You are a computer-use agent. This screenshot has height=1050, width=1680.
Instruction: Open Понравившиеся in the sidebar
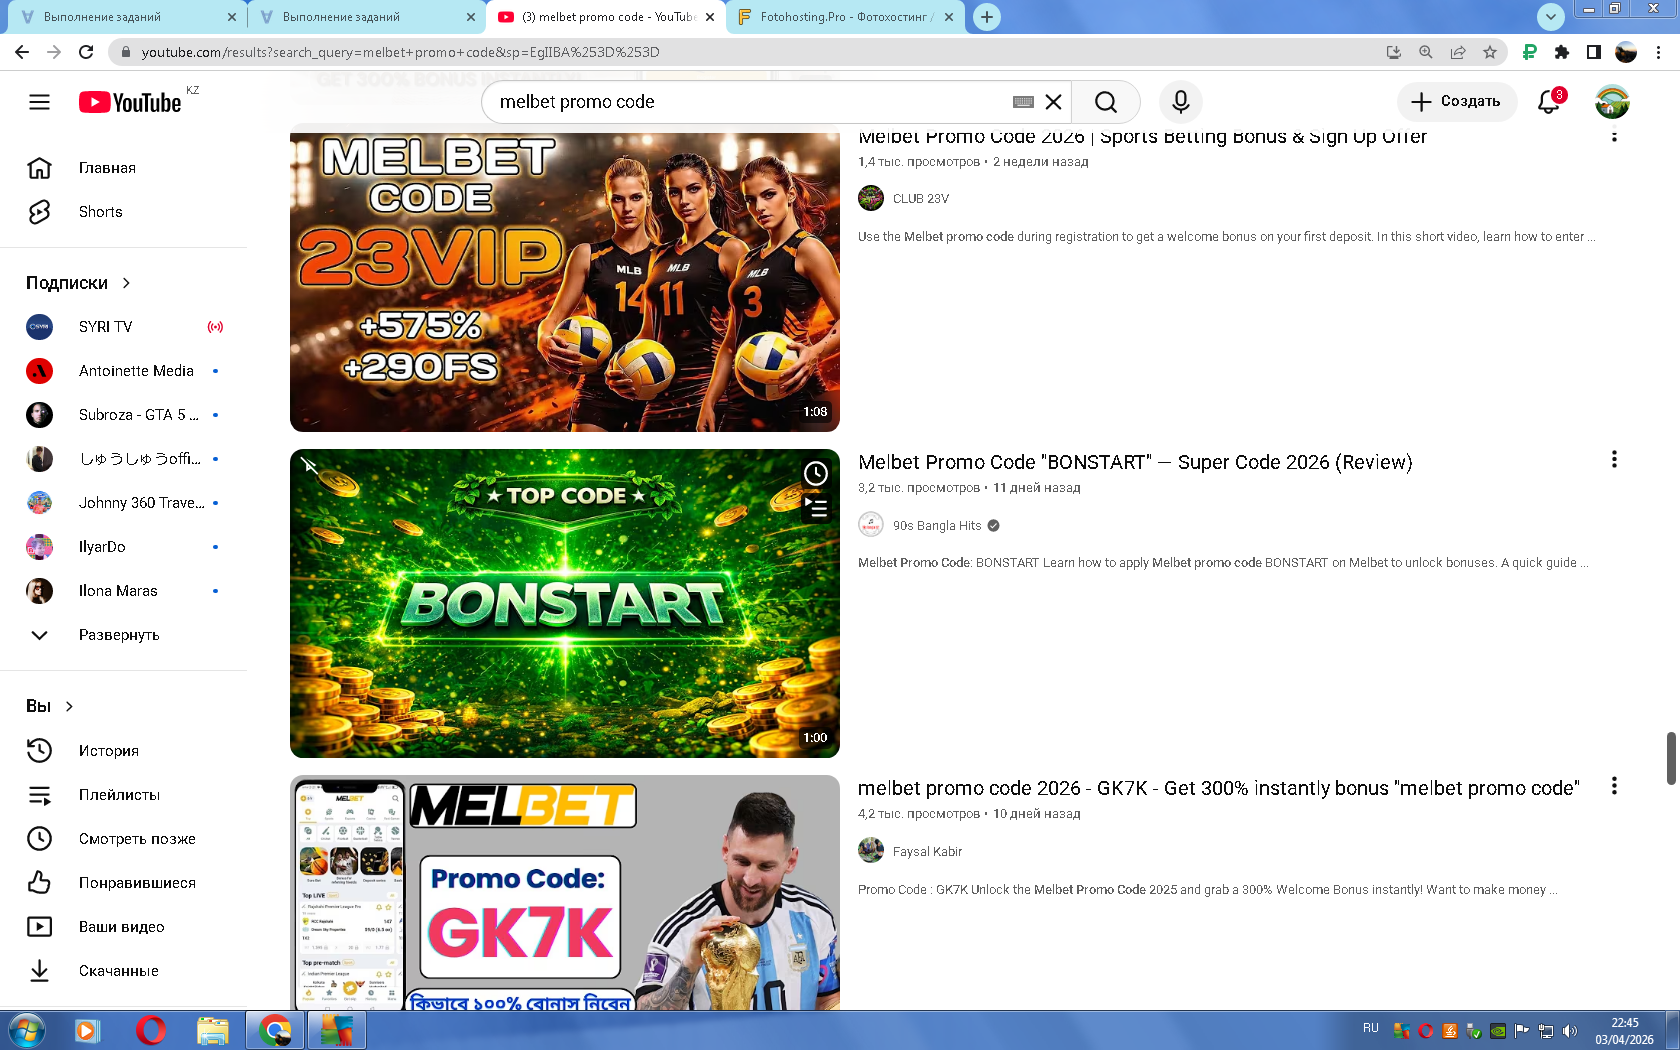(x=124, y=883)
